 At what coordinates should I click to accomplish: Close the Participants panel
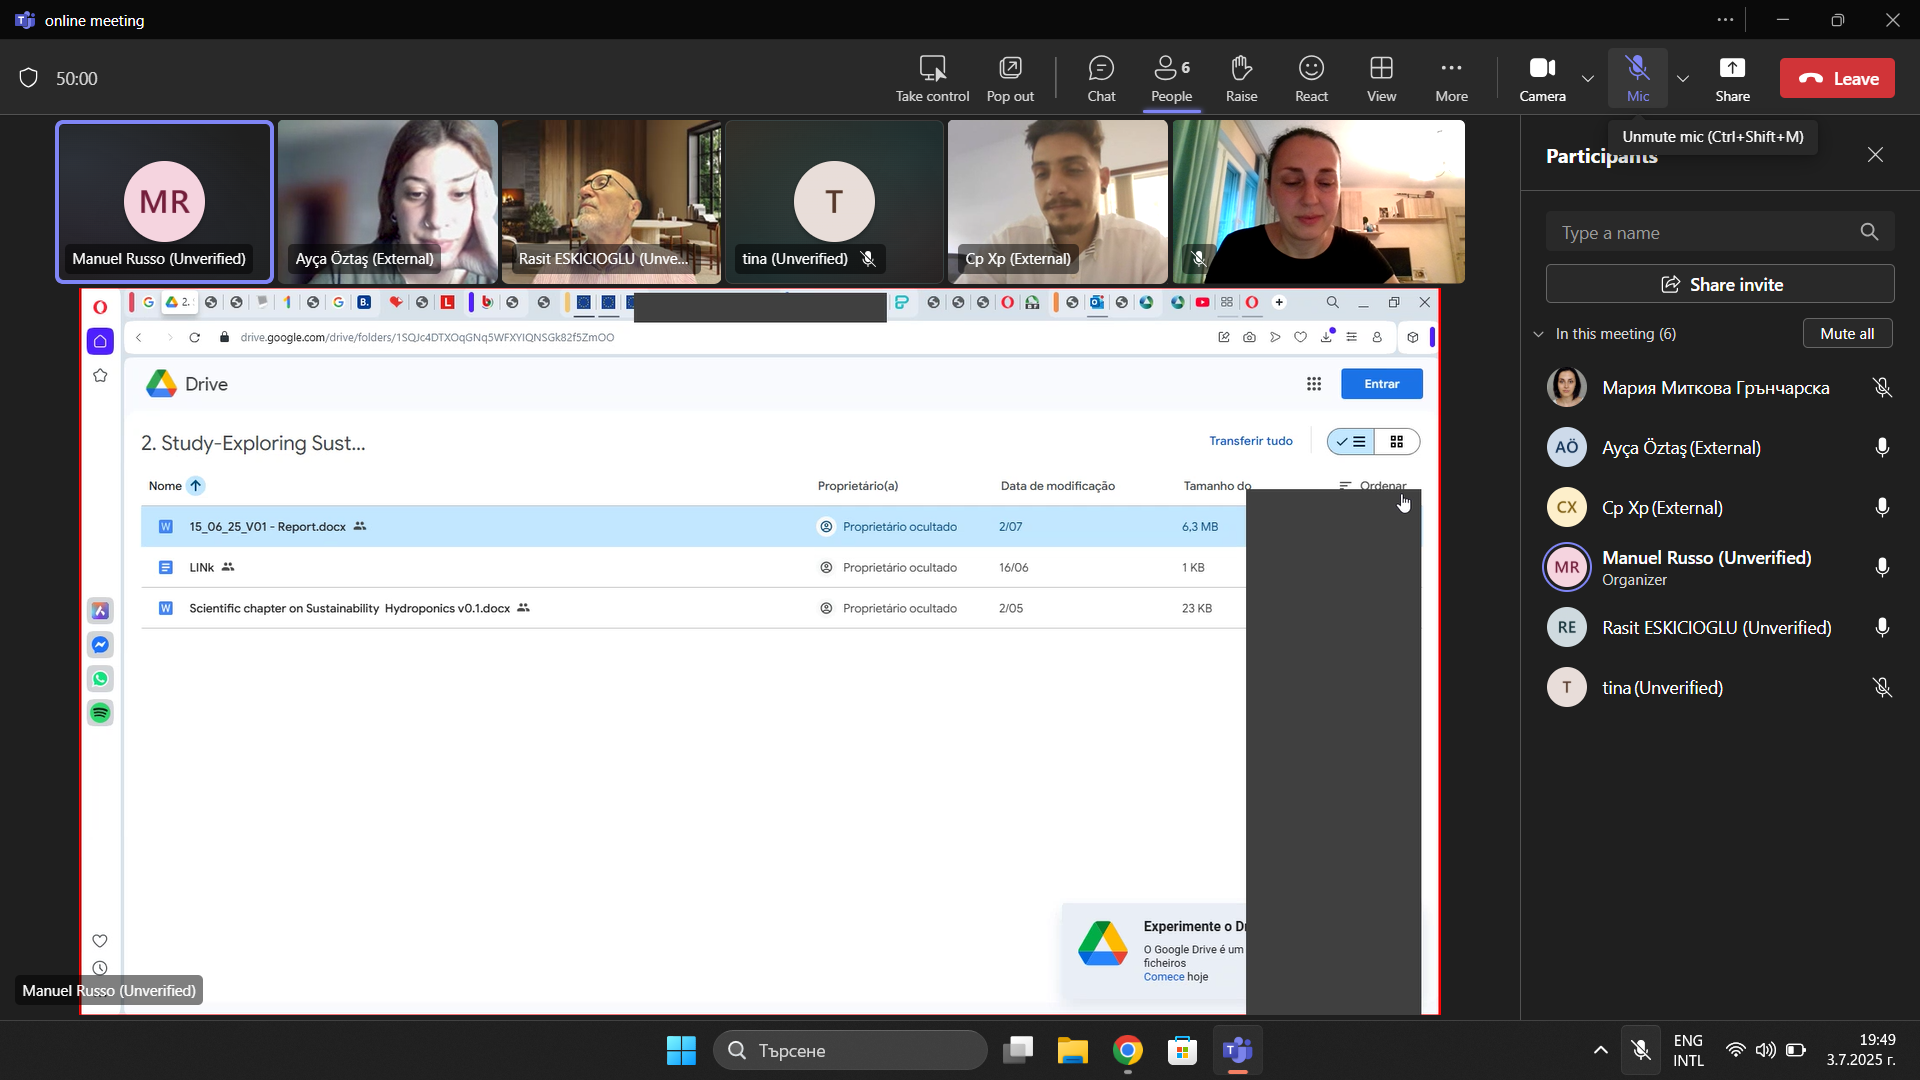click(x=1875, y=155)
